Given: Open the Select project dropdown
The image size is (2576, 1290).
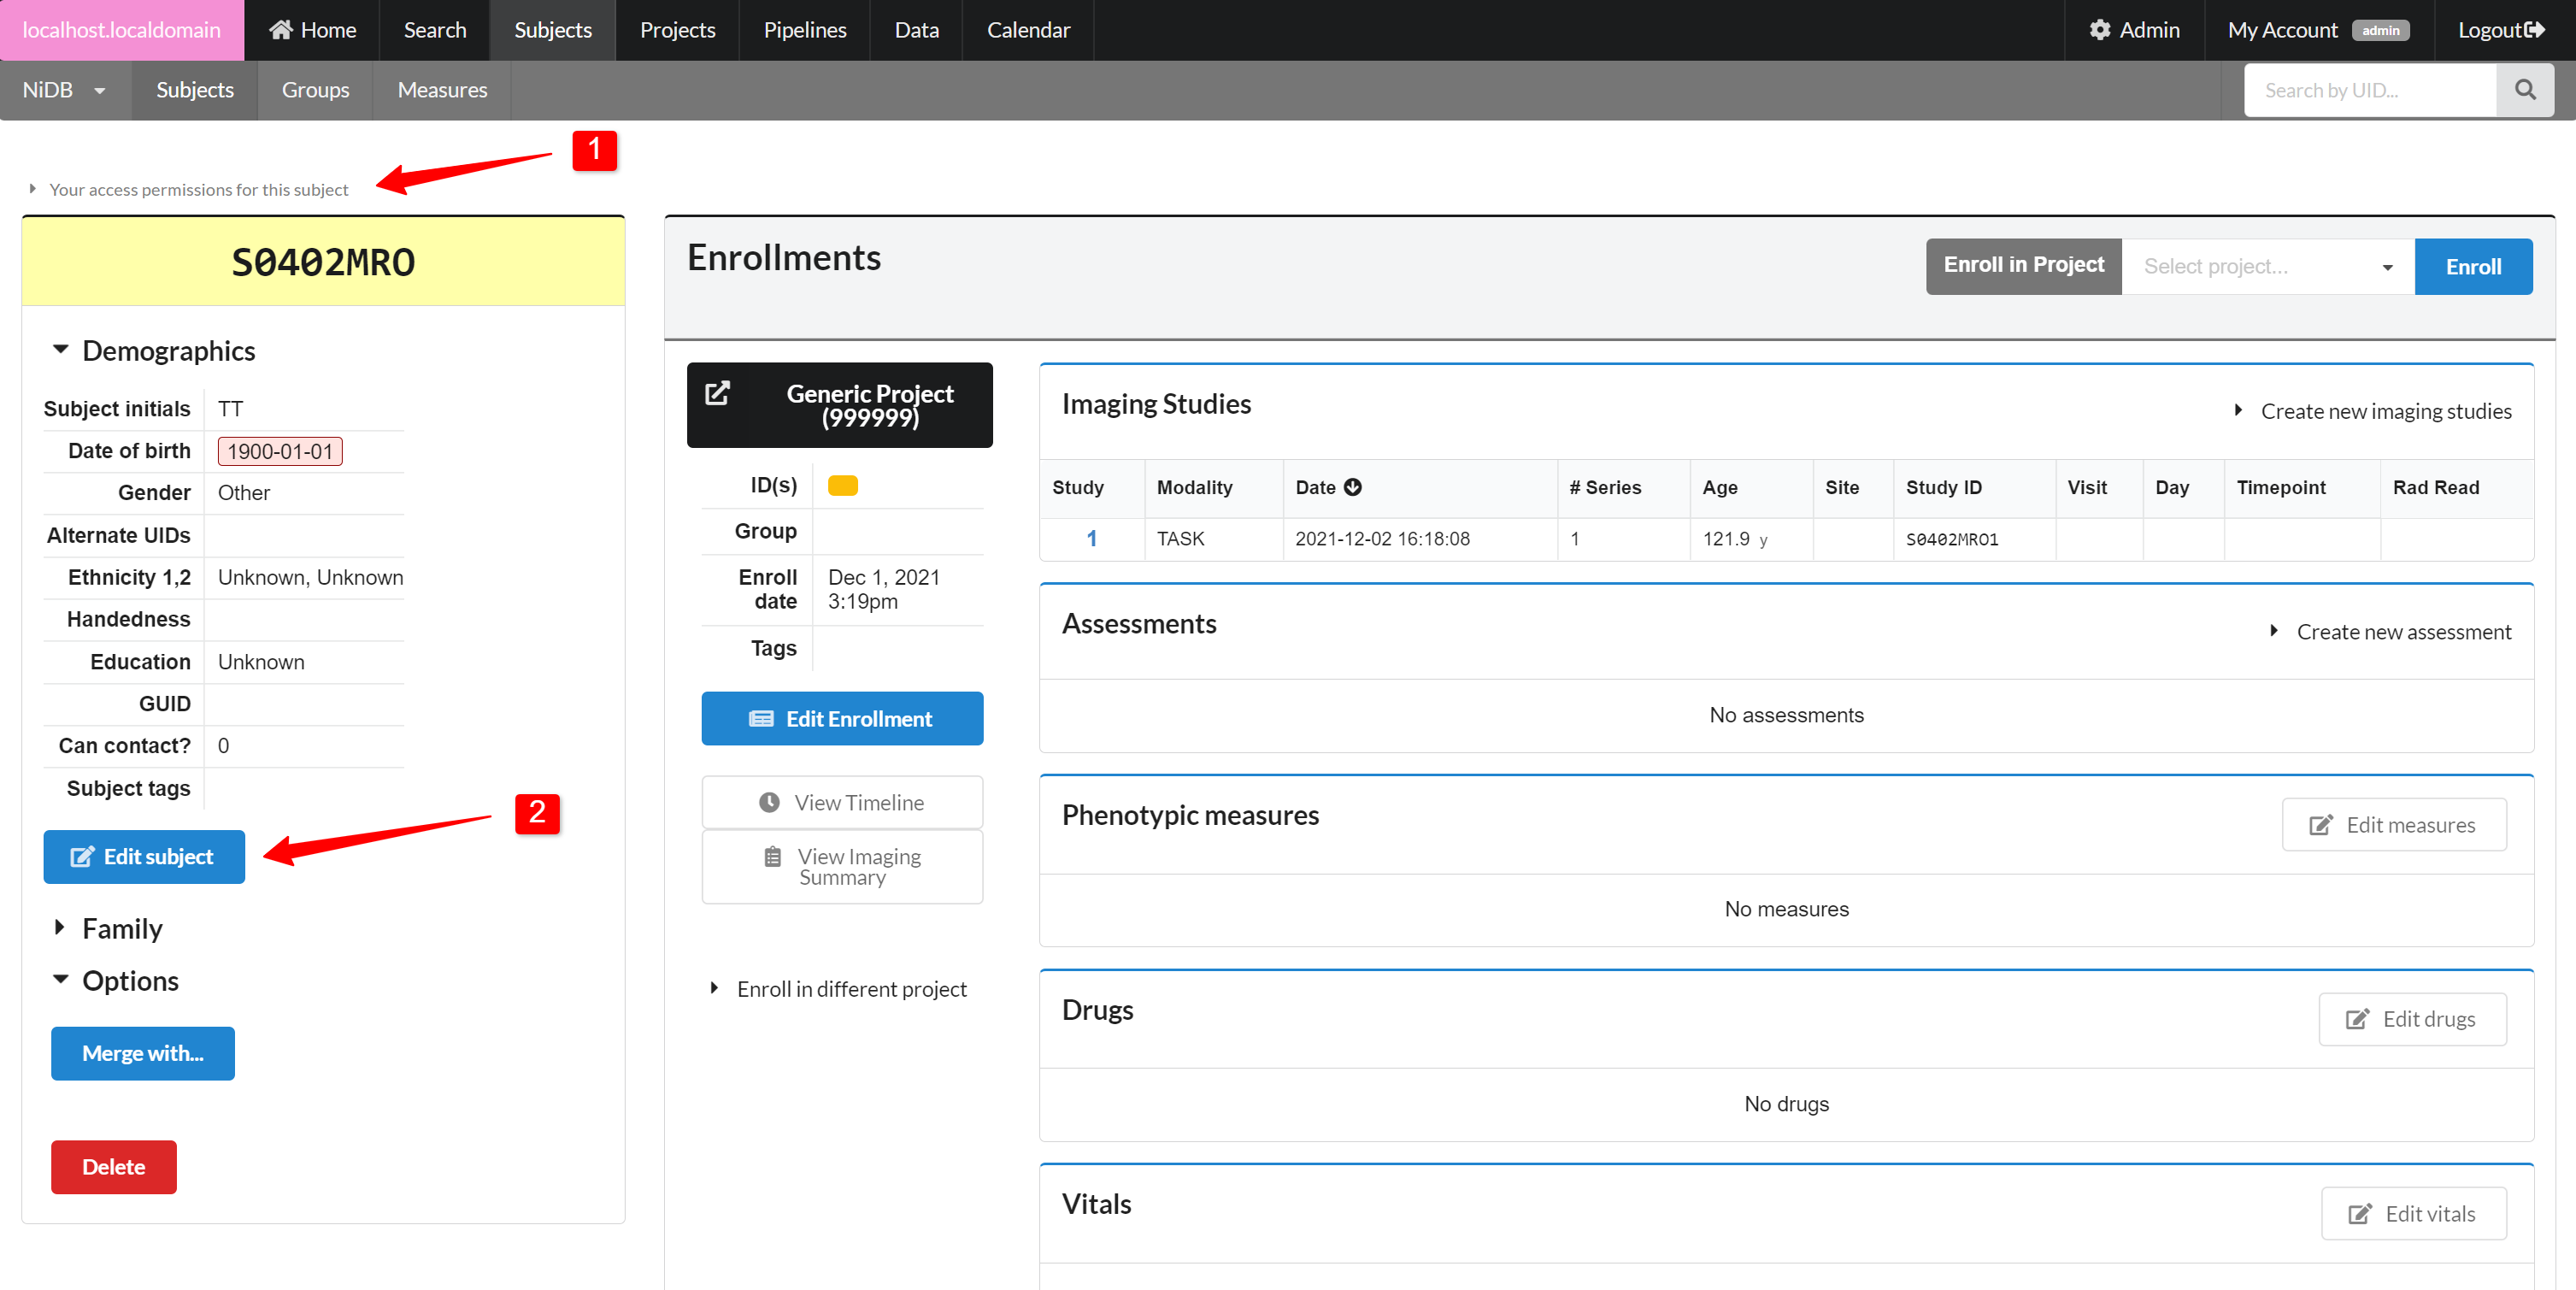Looking at the screenshot, I should coord(2267,266).
